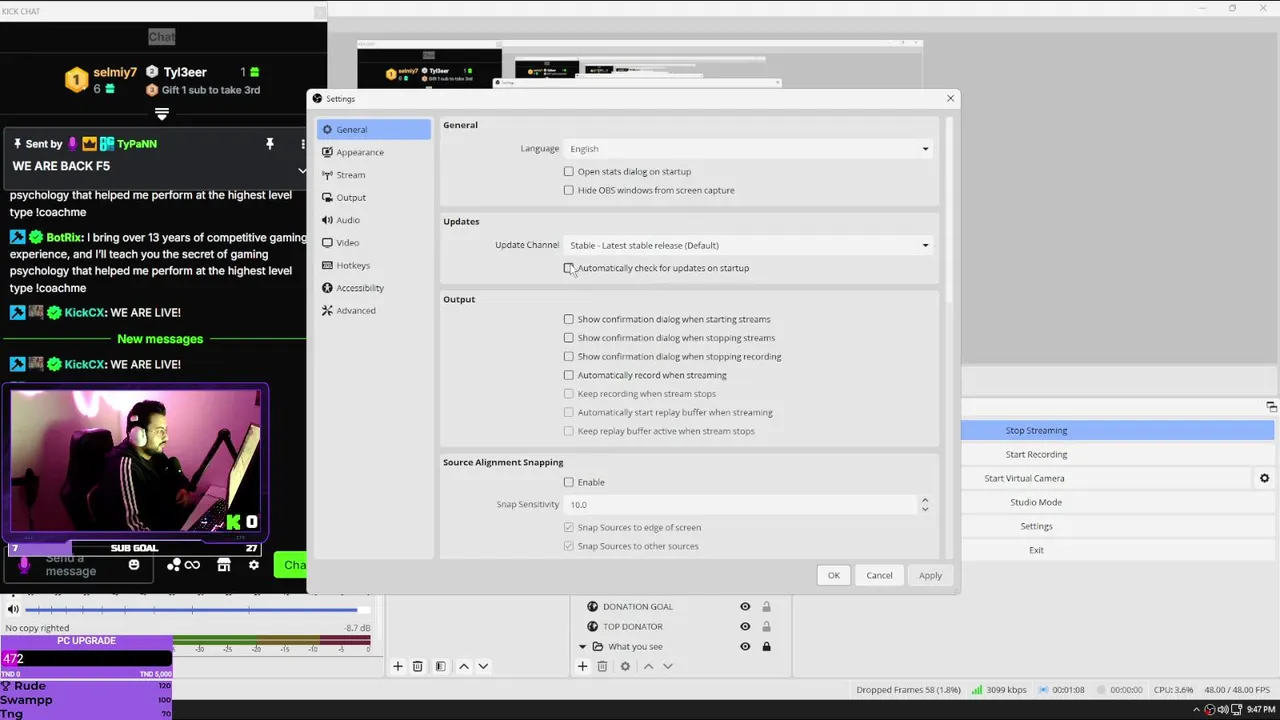1280x720 pixels.
Task: Click the Stop Streaming button
Action: click(1118, 430)
